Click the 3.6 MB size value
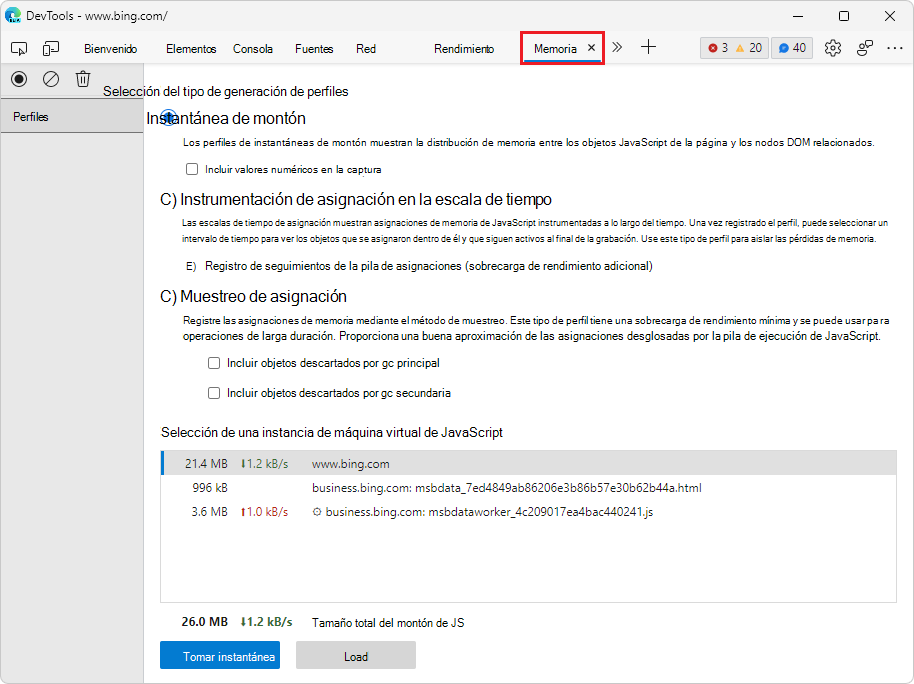This screenshot has height=684, width=914. 209,511
